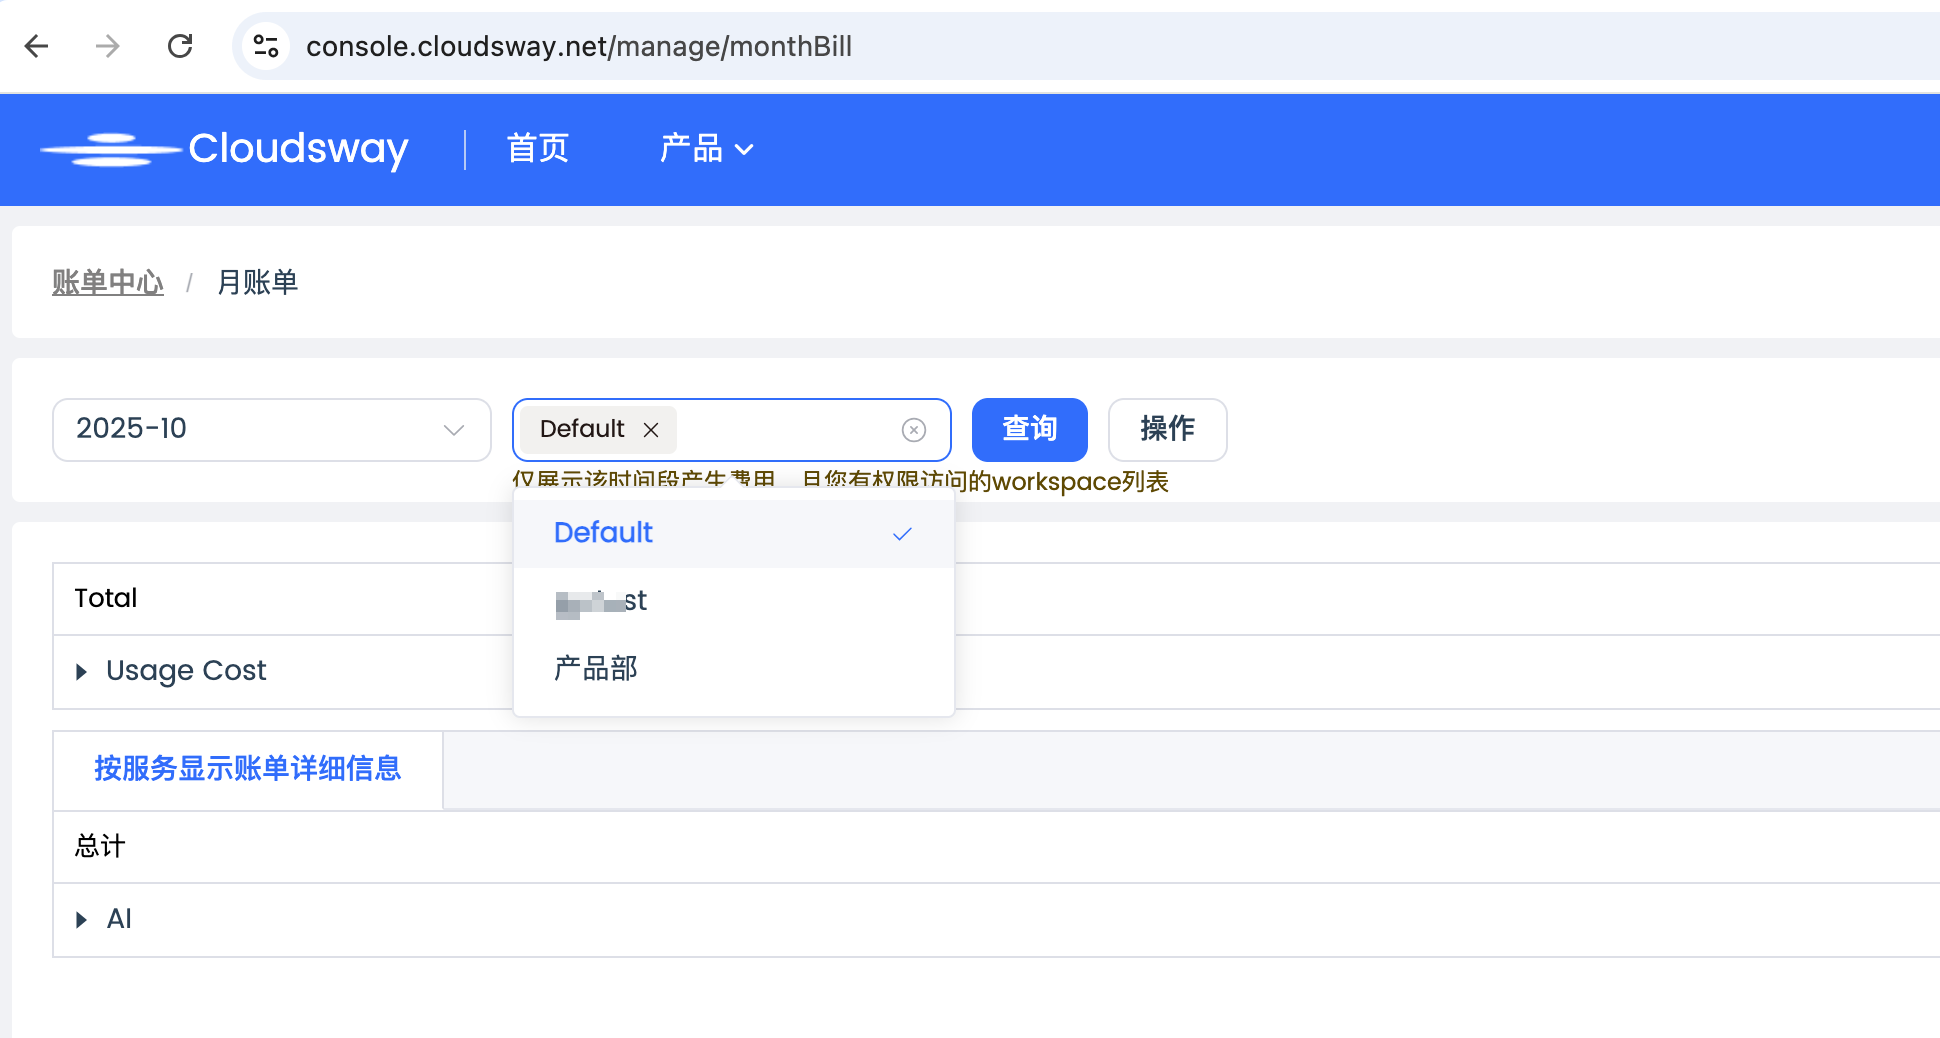The height and width of the screenshot is (1038, 1940).
Task: Reload the current page
Action: [180, 46]
